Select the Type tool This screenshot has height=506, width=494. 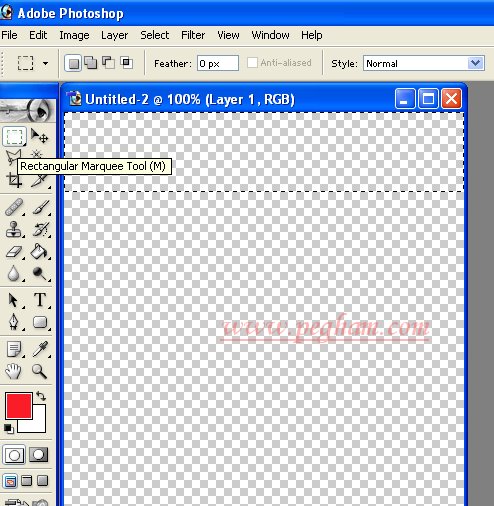pyautogui.click(x=40, y=299)
